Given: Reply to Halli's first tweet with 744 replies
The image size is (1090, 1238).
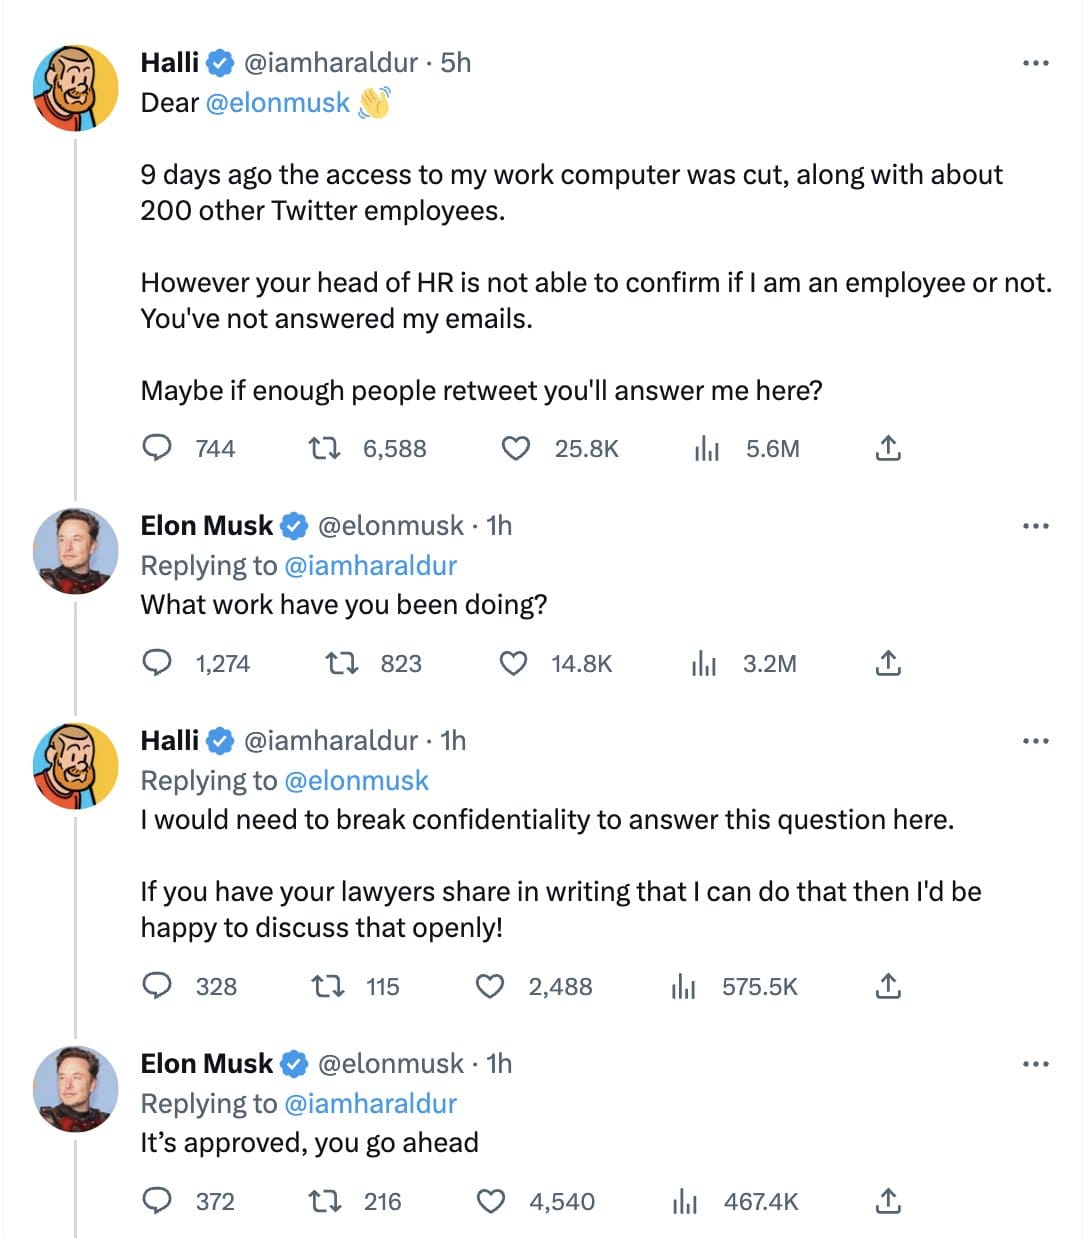Looking at the screenshot, I should [x=157, y=448].
